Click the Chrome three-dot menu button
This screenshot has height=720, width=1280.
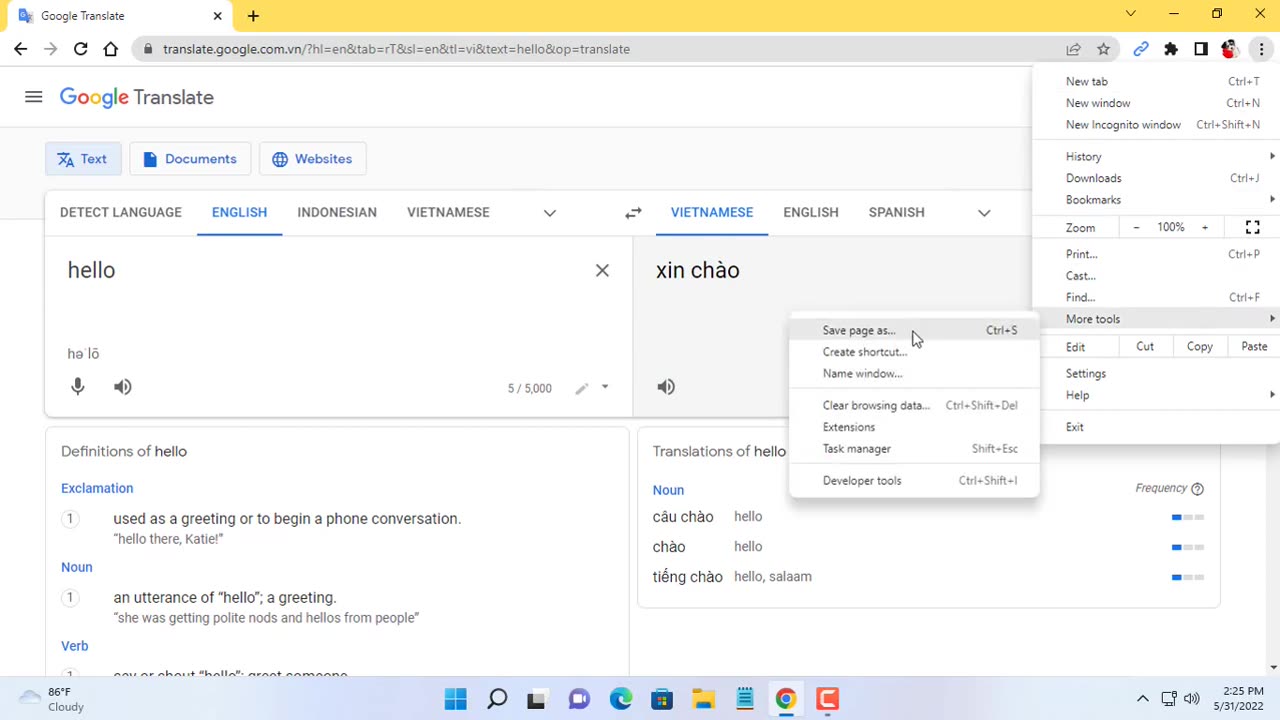point(1261,49)
